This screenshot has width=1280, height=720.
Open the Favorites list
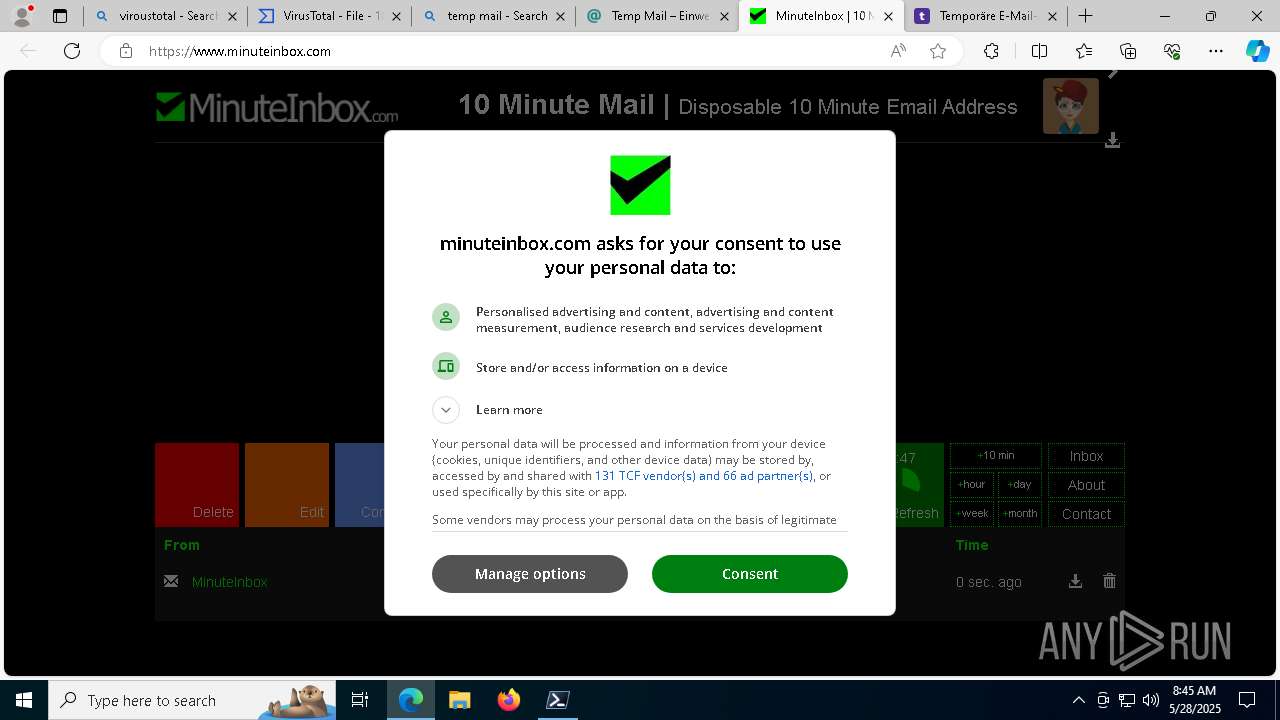tap(1084, 51)
